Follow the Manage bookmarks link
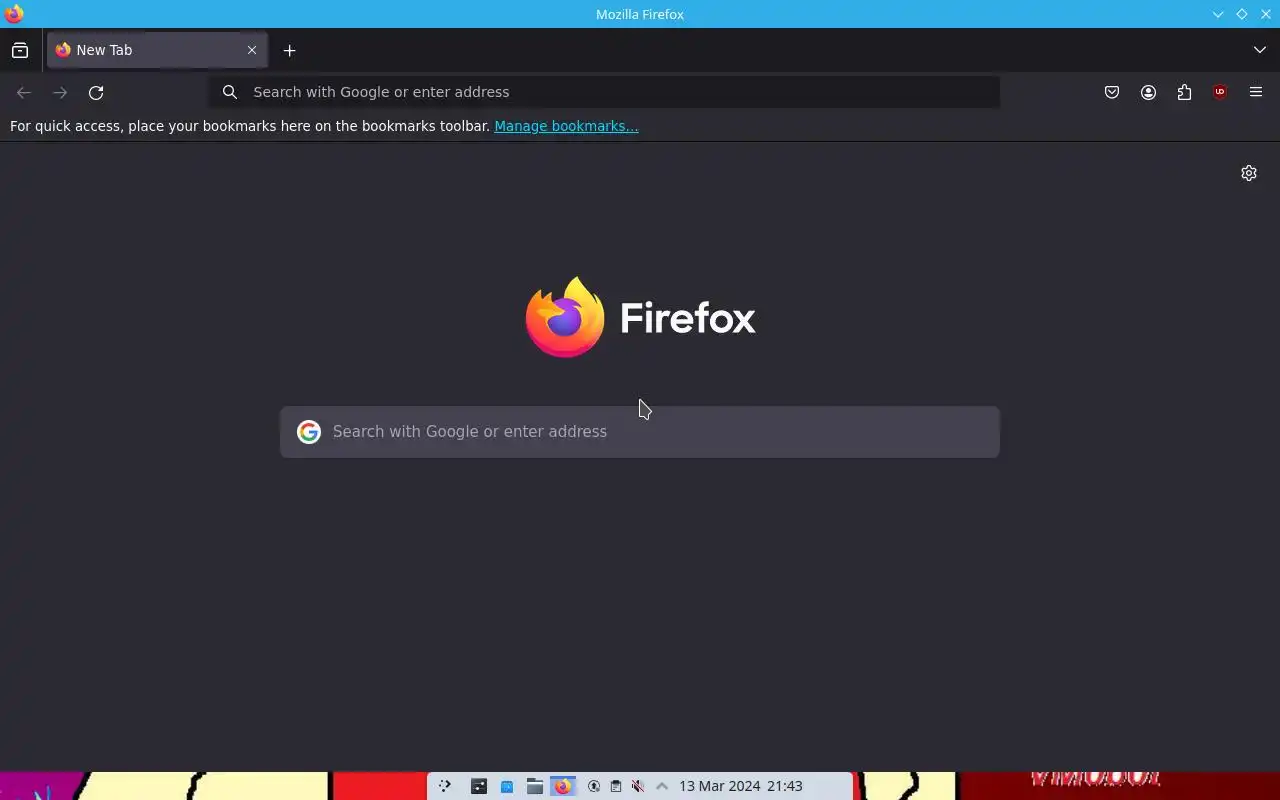 point(566,126)
